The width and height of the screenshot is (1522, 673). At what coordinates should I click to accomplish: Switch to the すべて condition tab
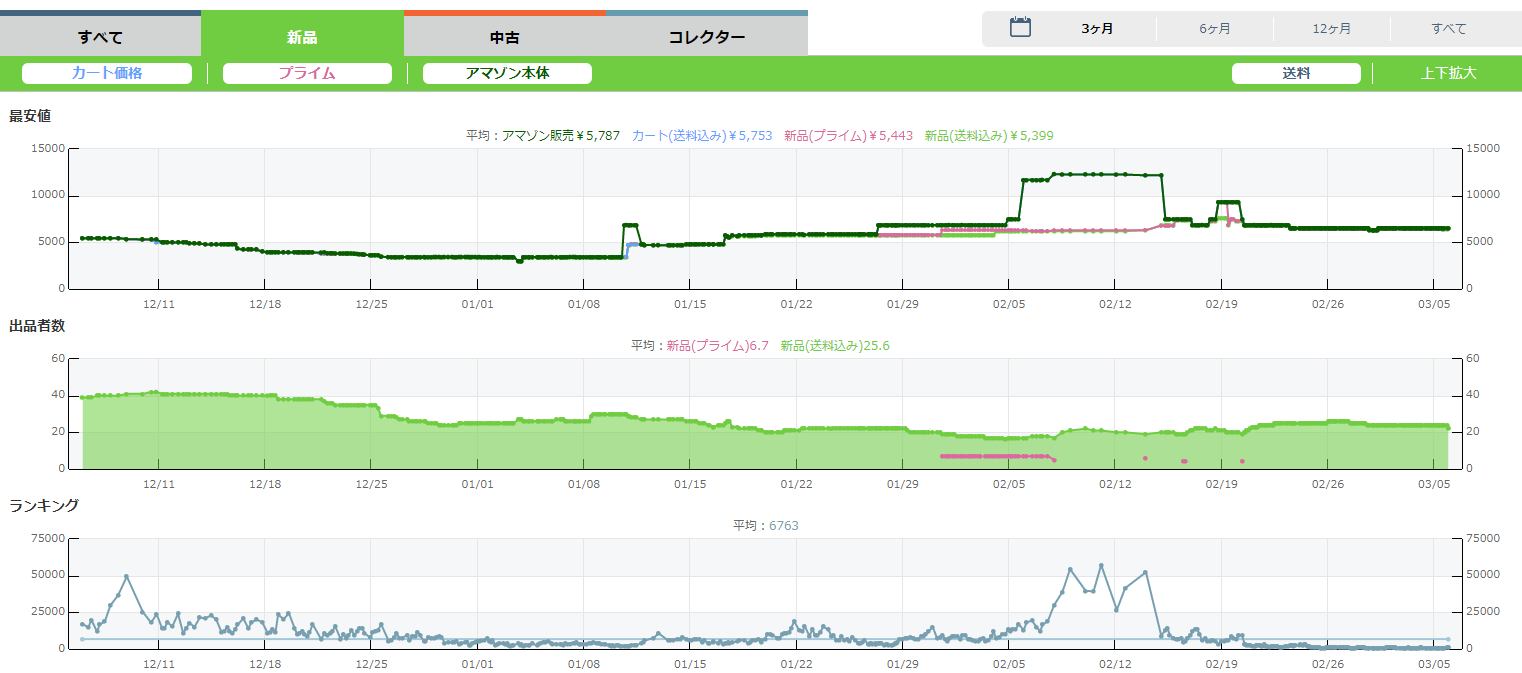100,38
